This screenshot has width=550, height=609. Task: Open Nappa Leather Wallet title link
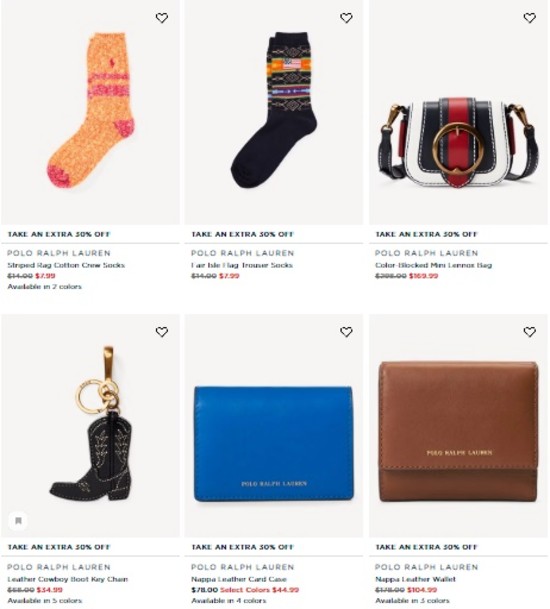coord(415,579)
